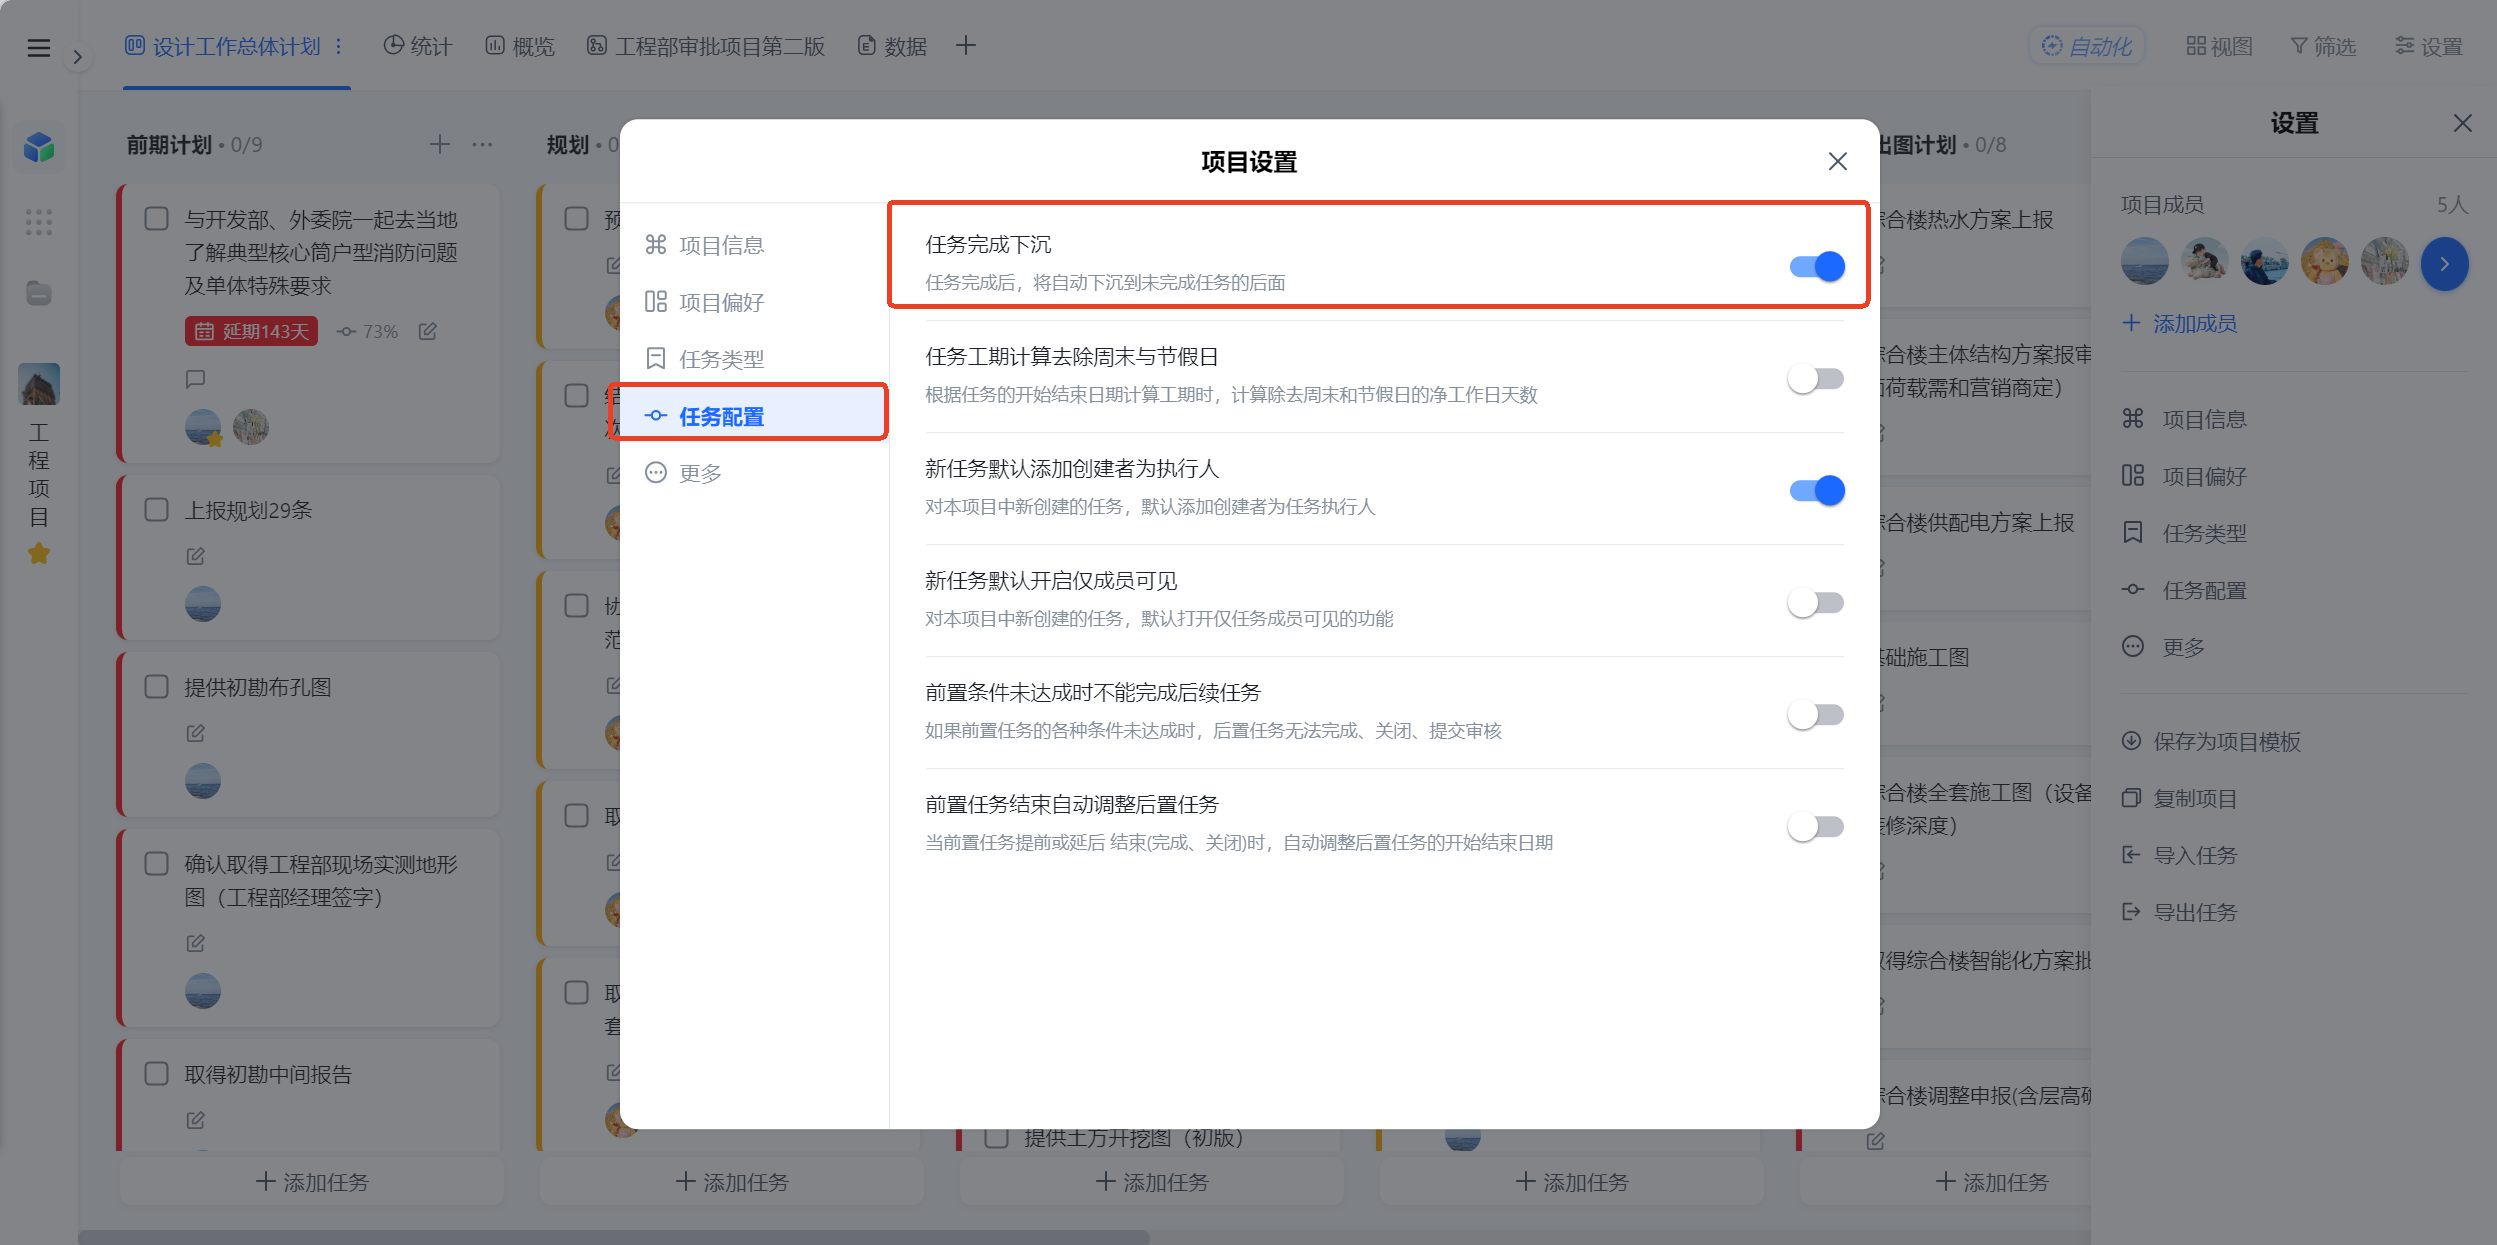Image resolution: width=2497 pixels, height=1245 pixels.
Task: Toggle off 任务完成下沉
Action: click(1816, 266)
